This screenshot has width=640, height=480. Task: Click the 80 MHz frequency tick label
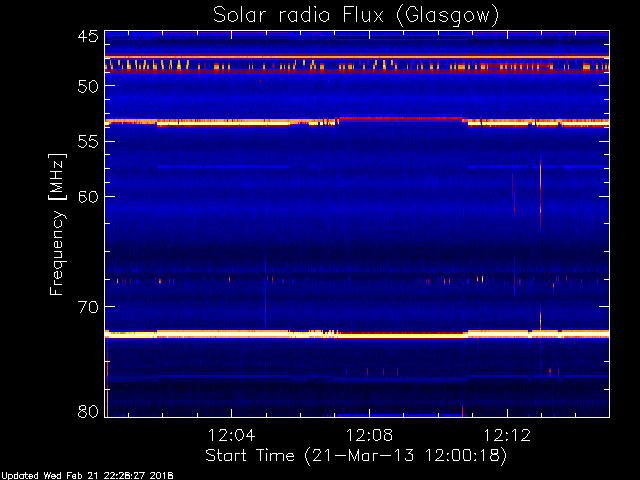[x=88, y=411]
